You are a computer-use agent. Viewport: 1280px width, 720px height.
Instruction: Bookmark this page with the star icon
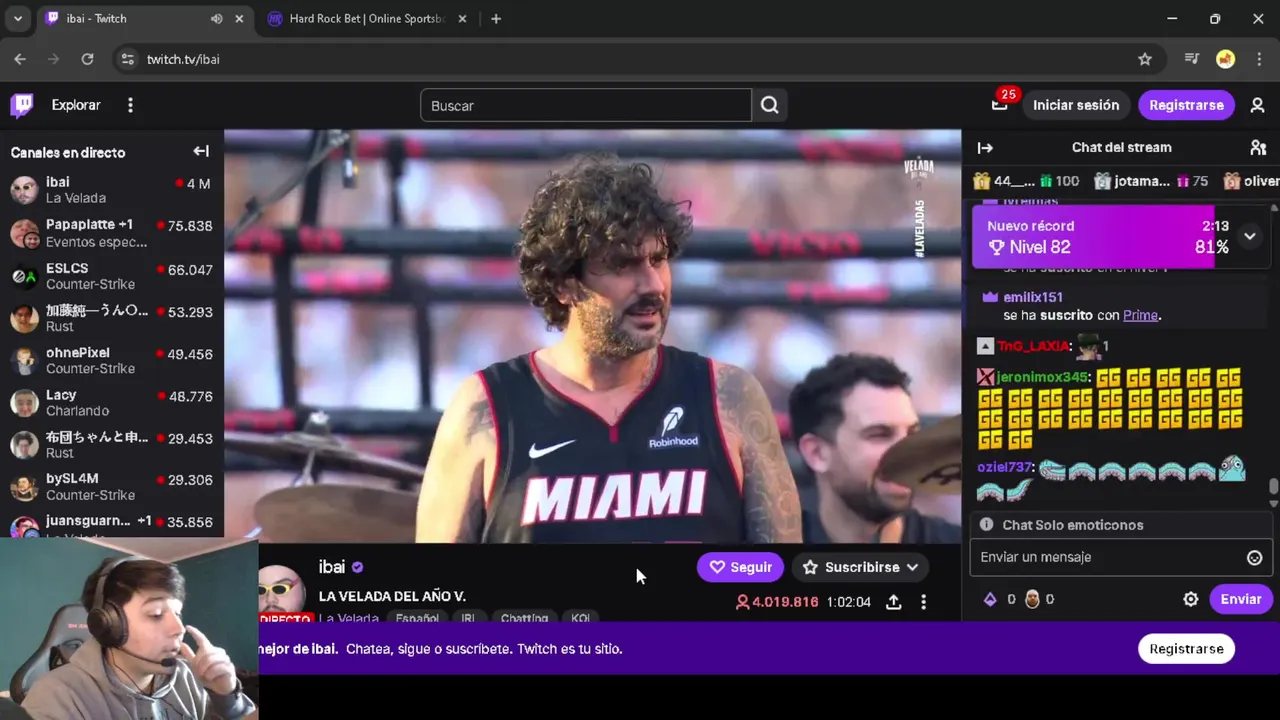pyautogui.click(x=1145, y=59)
